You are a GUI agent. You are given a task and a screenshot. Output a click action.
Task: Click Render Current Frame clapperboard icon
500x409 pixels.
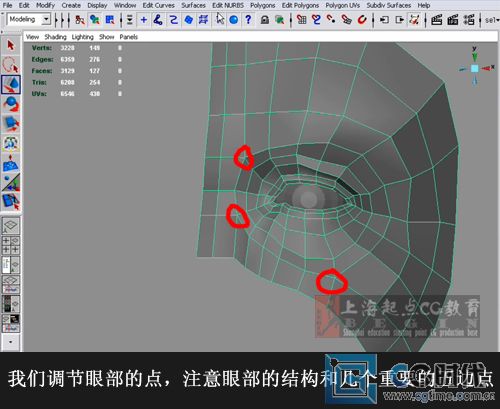click(436, 20)
